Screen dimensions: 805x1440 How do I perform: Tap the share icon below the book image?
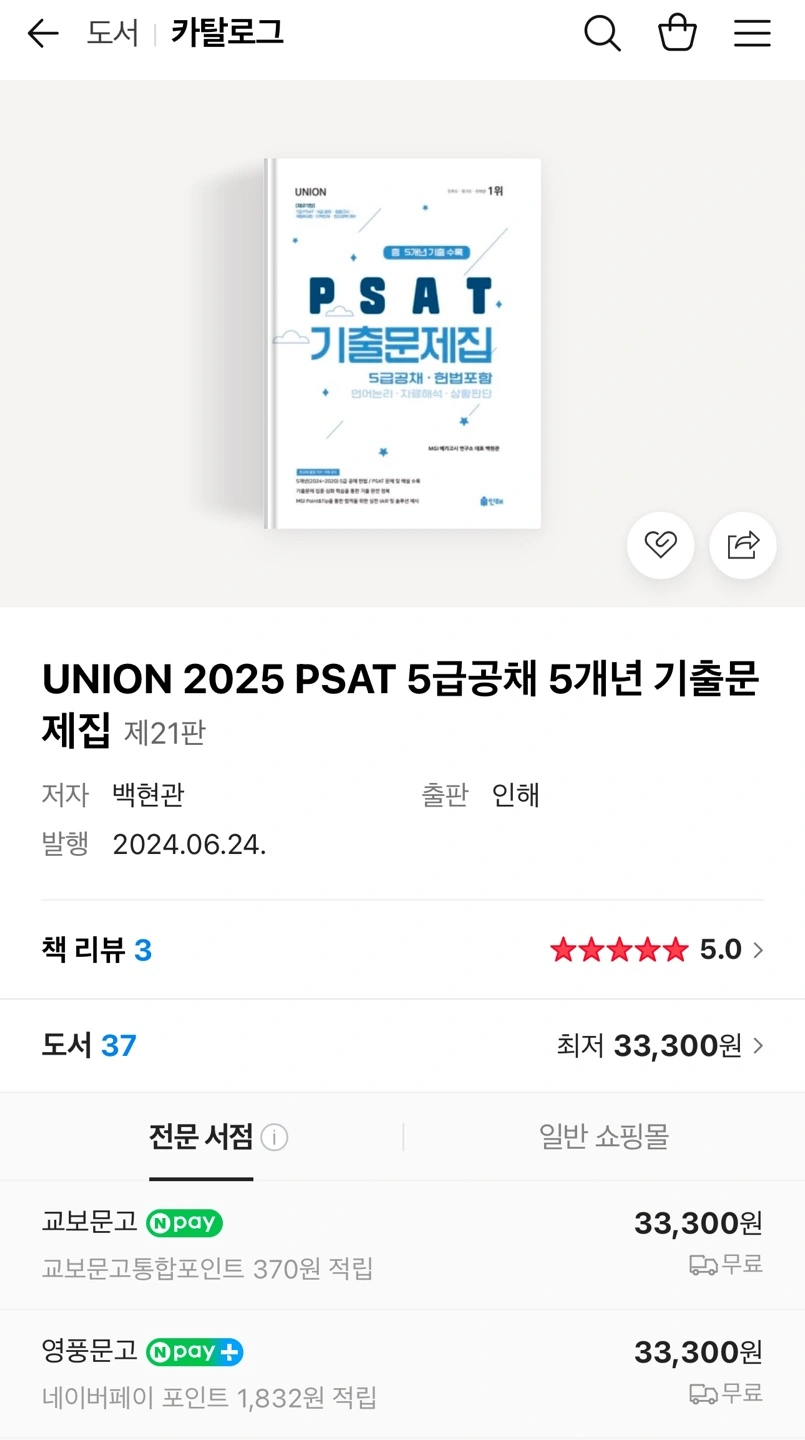742,545
